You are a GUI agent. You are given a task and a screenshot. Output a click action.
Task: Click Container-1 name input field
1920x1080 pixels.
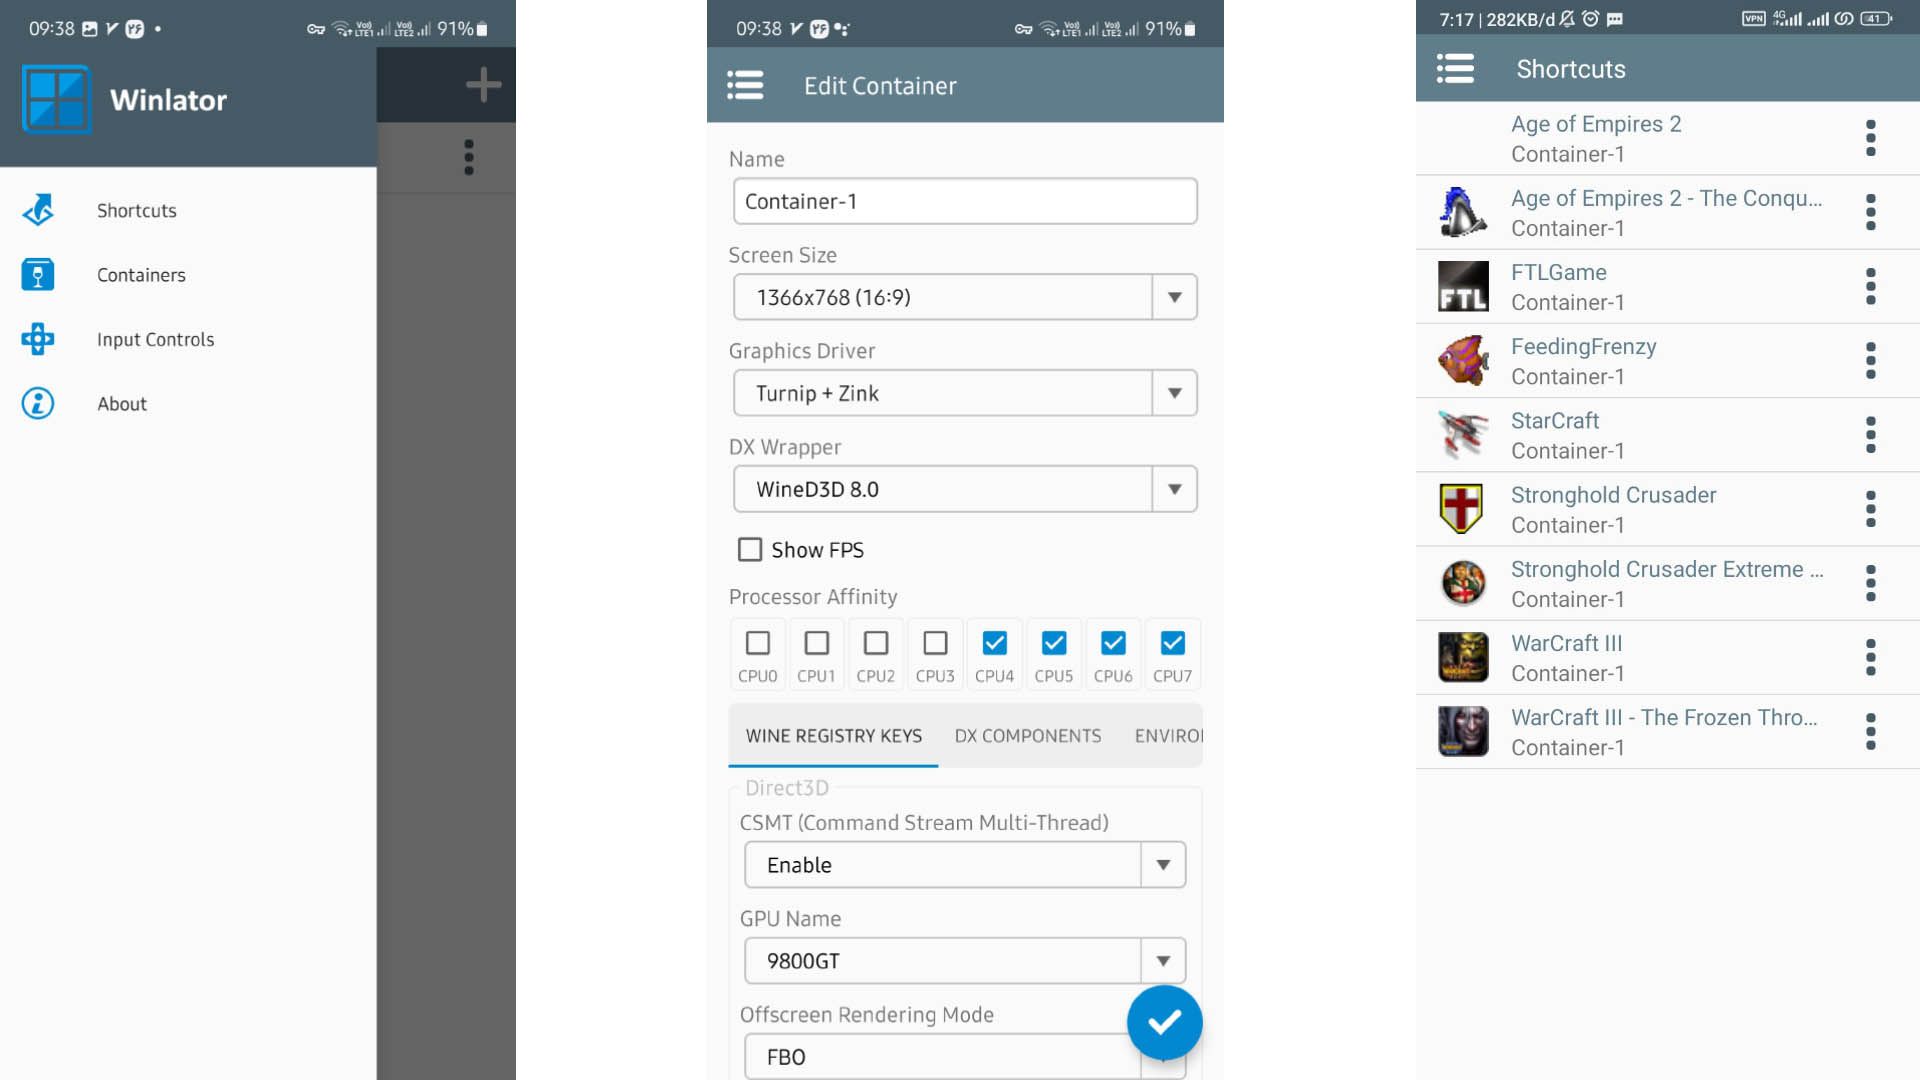964,200
